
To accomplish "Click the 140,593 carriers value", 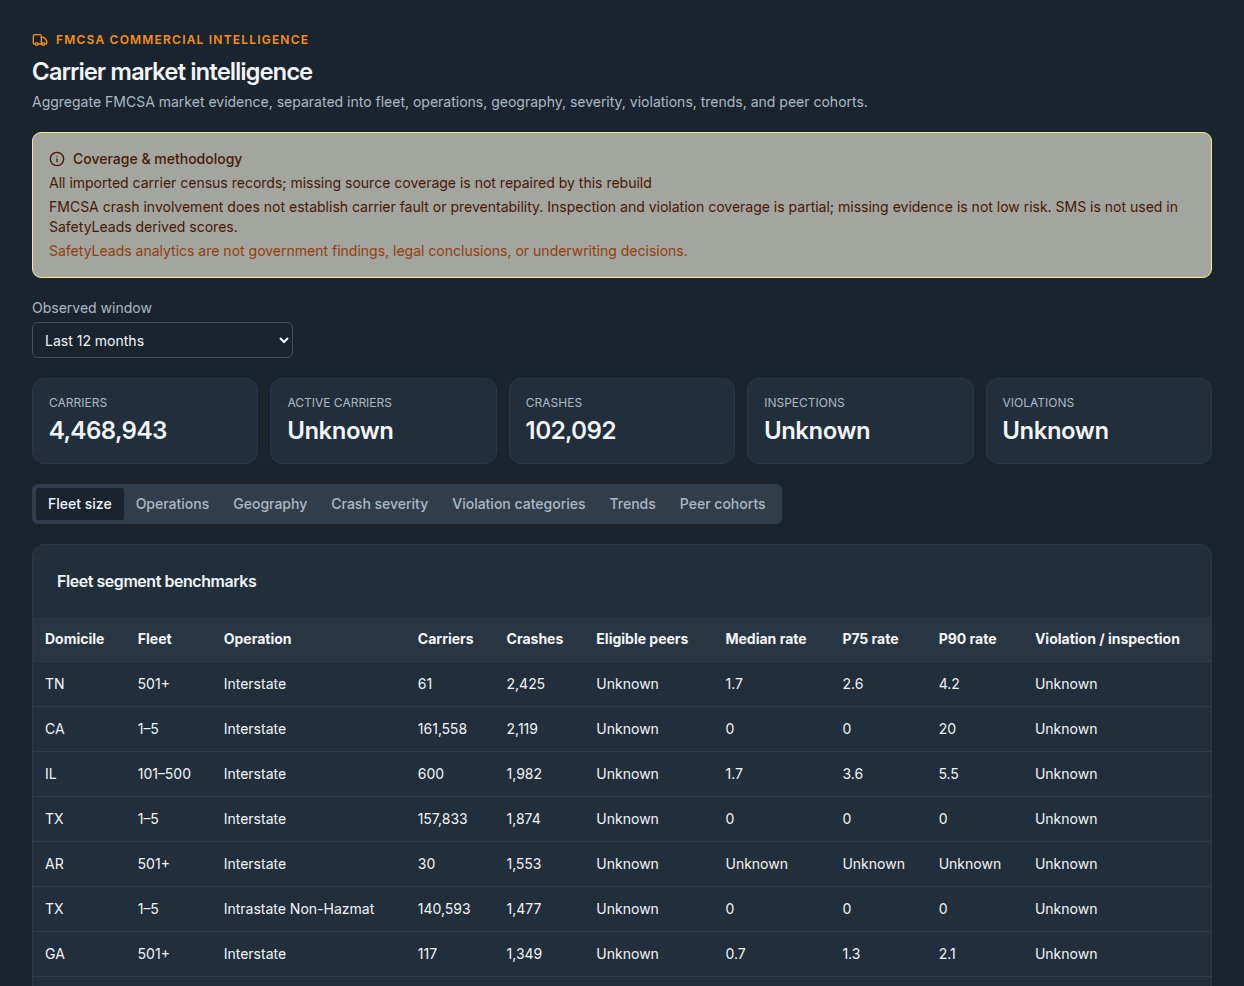I will pos(444,909).
